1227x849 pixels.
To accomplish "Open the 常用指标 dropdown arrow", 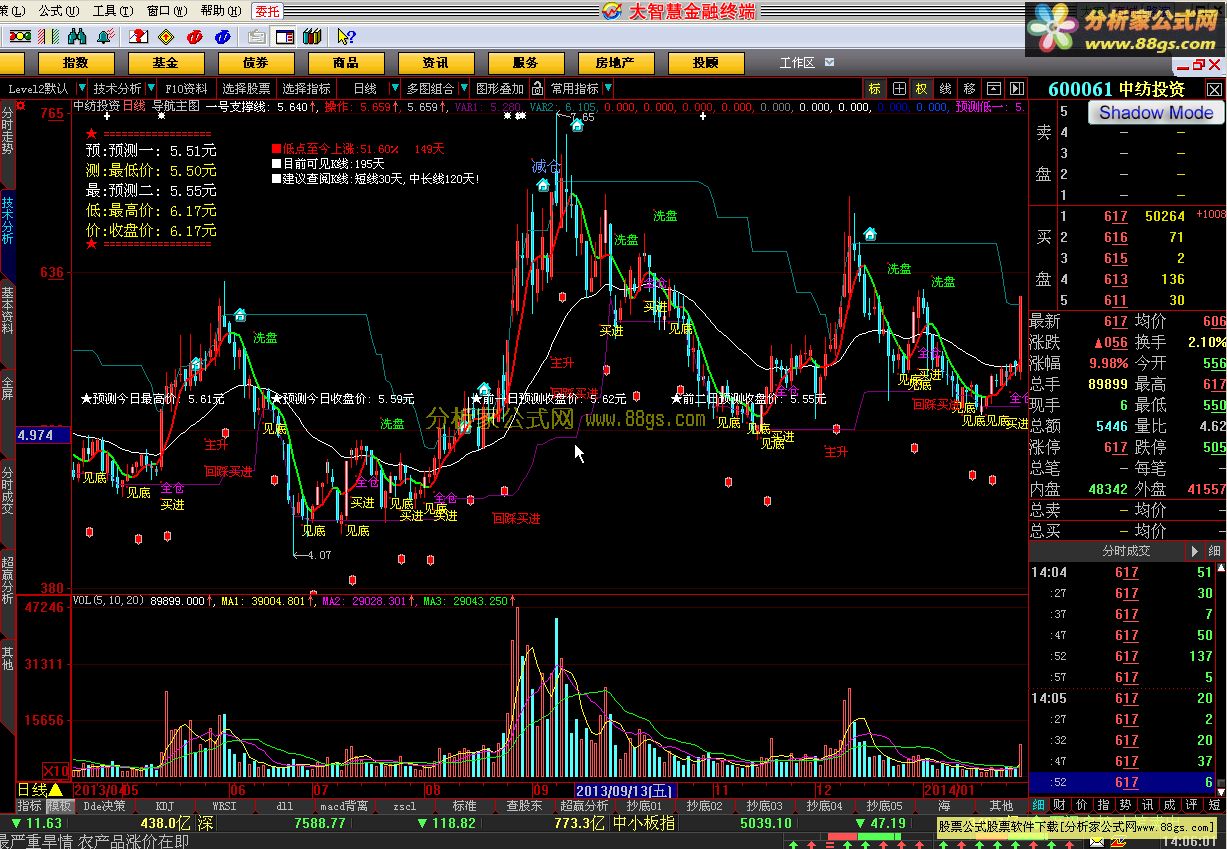I will 608,88.
